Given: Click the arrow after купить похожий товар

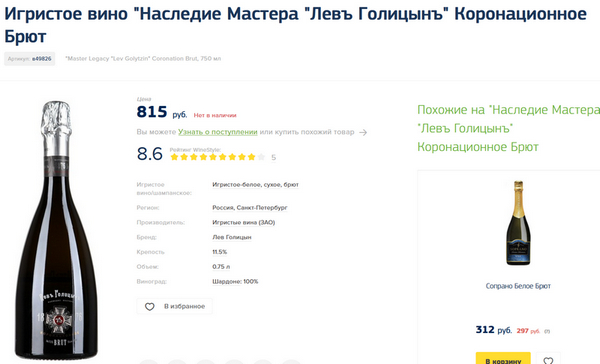Looking at the screenshot, I should point(363,132).
